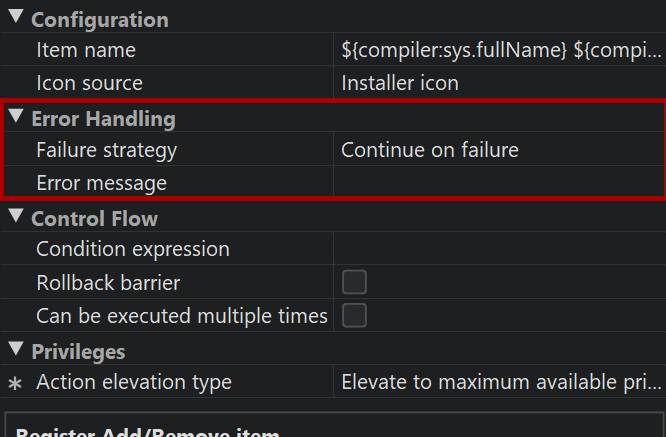Open the Icon source value dropdown
Screen dimensions: 666x437
pyautogui.click(x=500, y=83)
